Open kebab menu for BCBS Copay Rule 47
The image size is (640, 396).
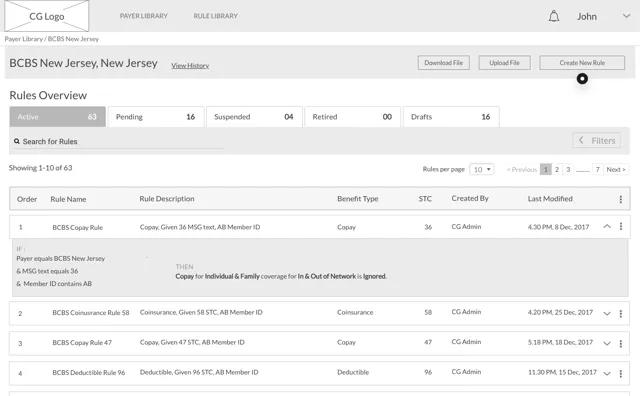tap(620, 344)
